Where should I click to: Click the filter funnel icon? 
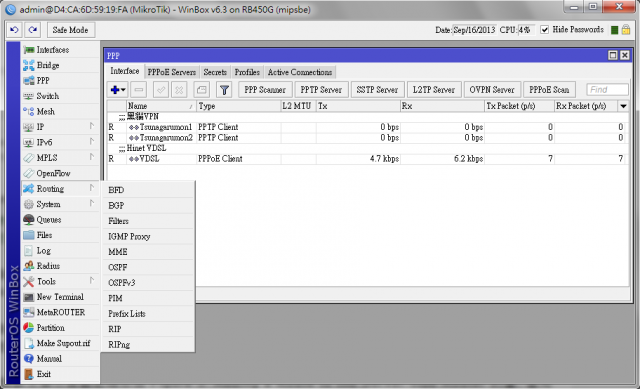pos(224,90)
